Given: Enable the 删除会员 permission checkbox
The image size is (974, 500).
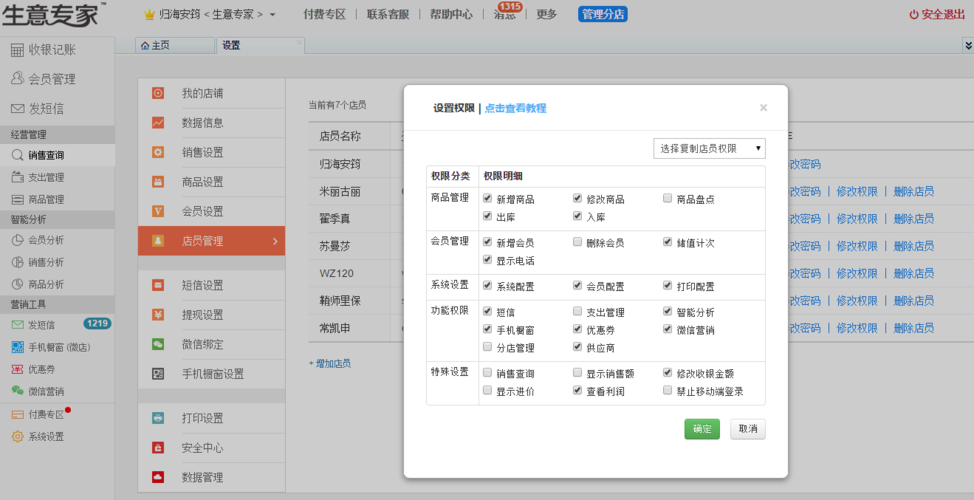Looking at the screenshot, I should (578, 242).
